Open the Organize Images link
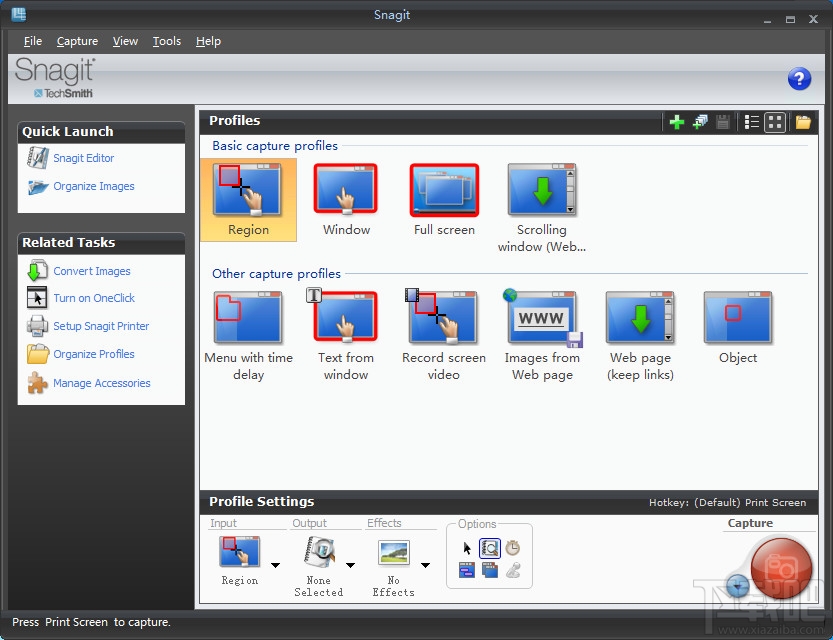833x640 pixels. click(x=94, y=186)
